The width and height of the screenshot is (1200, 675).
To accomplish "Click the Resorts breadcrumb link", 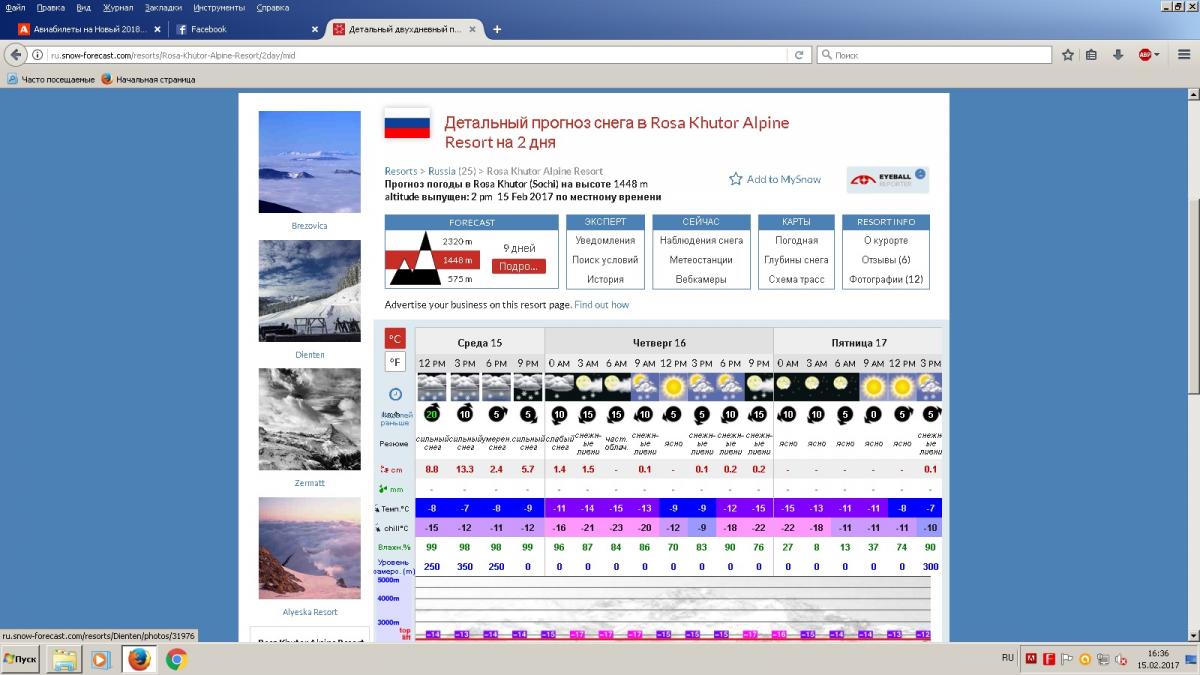I will click(401, 171).
